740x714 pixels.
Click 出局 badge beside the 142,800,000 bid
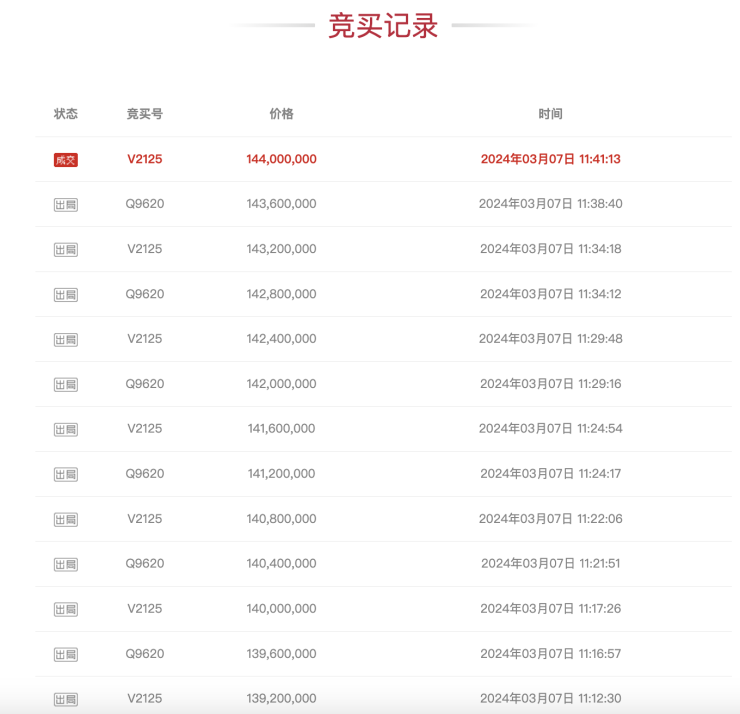65,295
